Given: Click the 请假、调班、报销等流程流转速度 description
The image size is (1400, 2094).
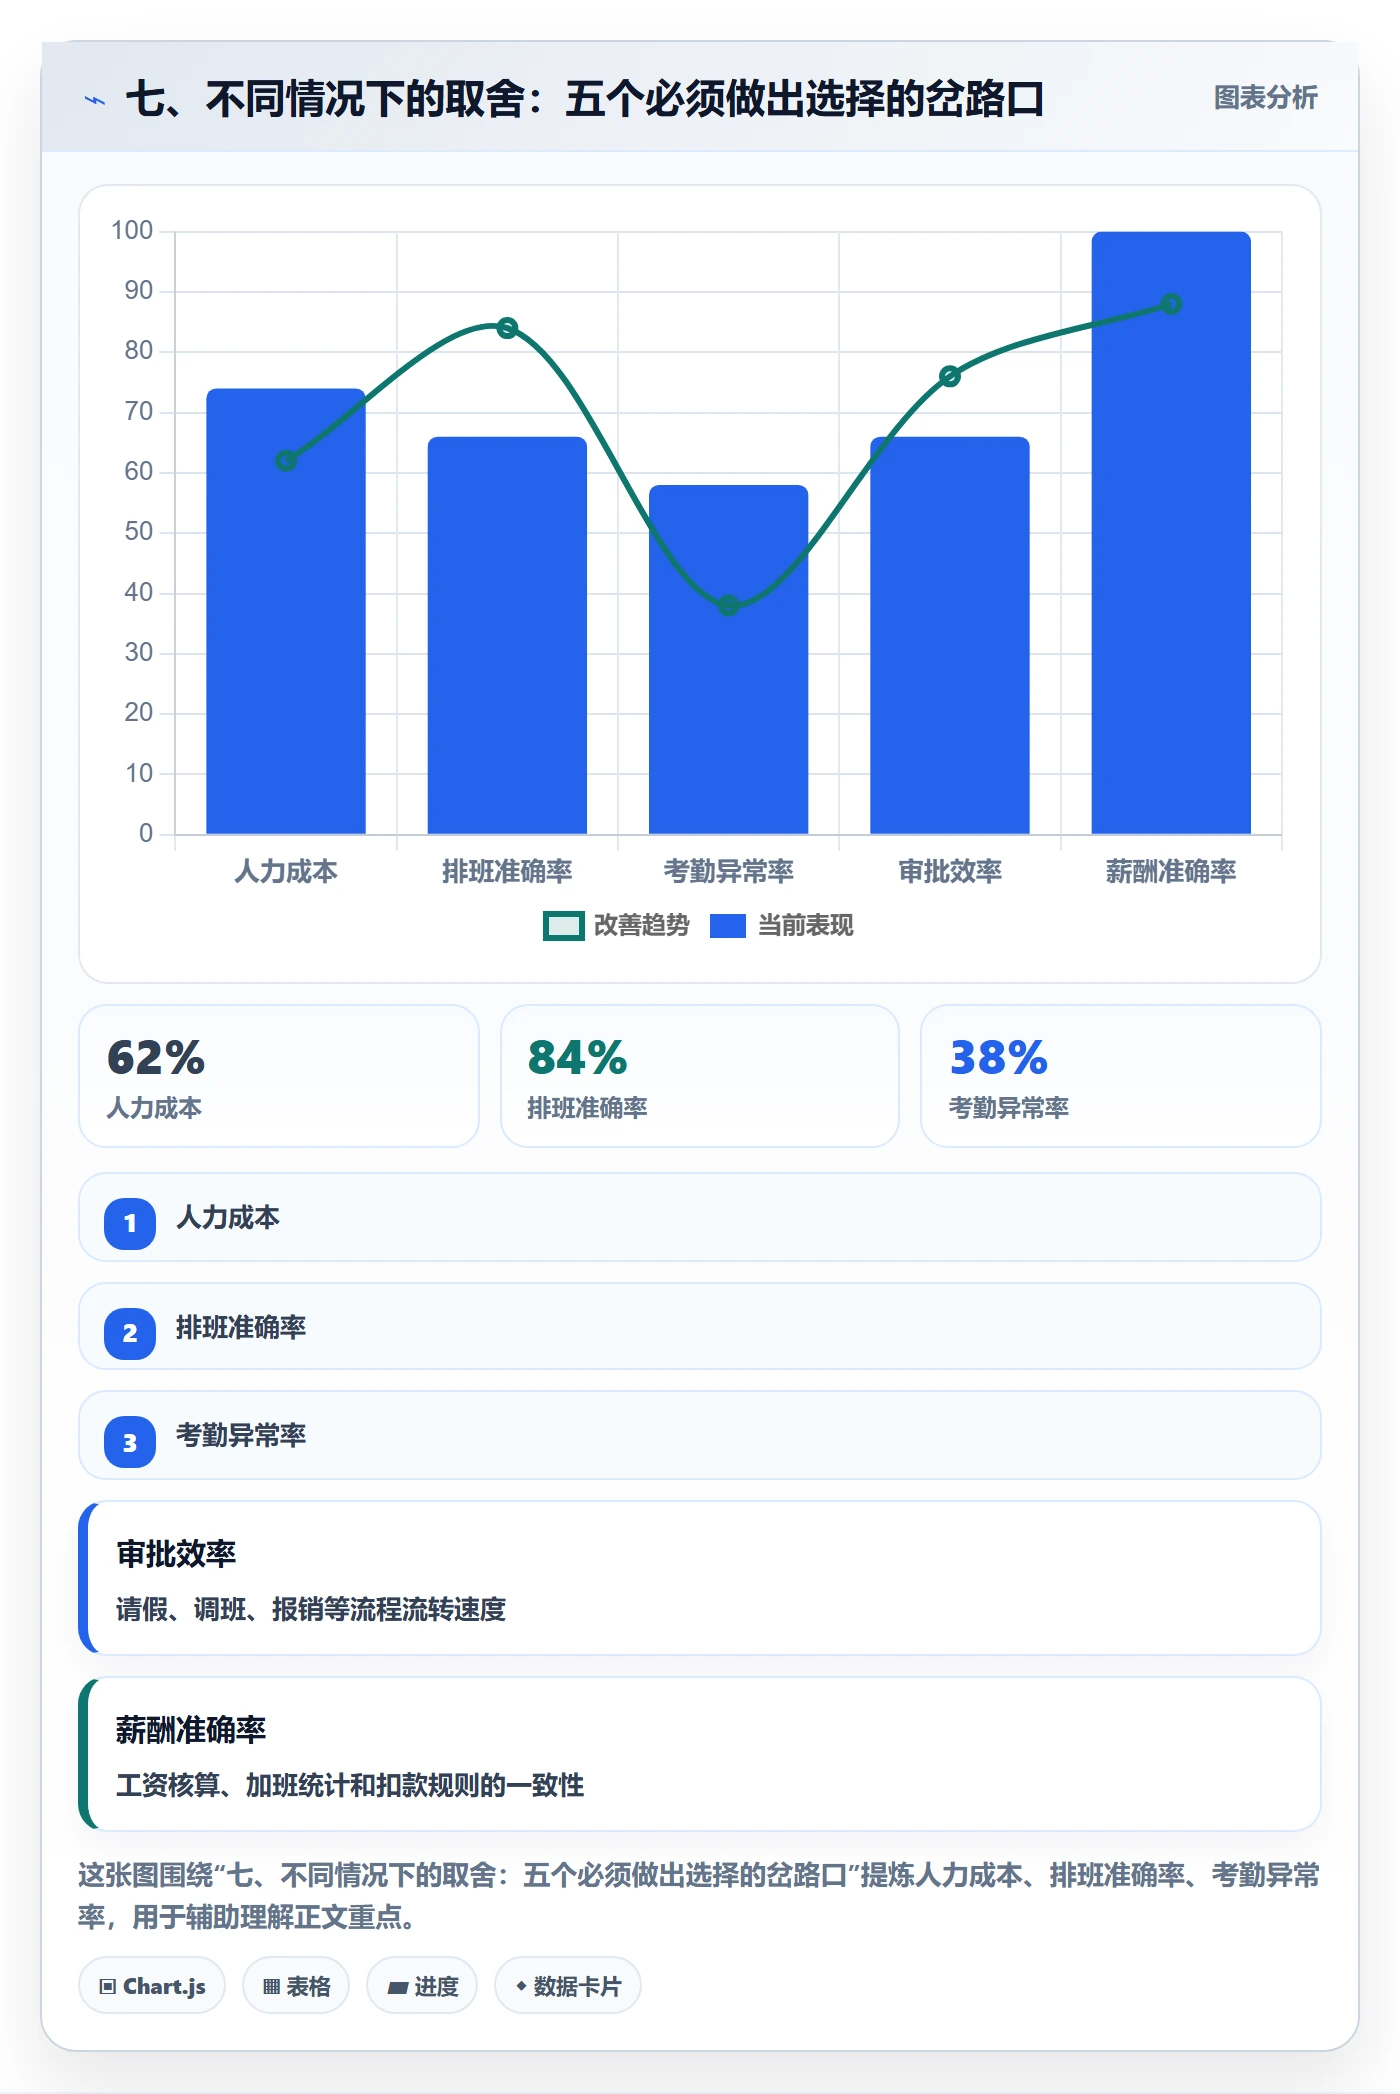Looking at the screenshot, I should (311, 1609).
